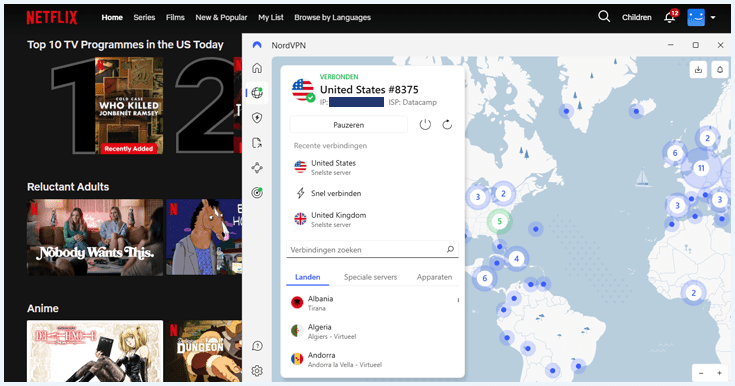Open the Netflix Films menu item
Viewport: 735px width, 386px height.
point(175,17)
